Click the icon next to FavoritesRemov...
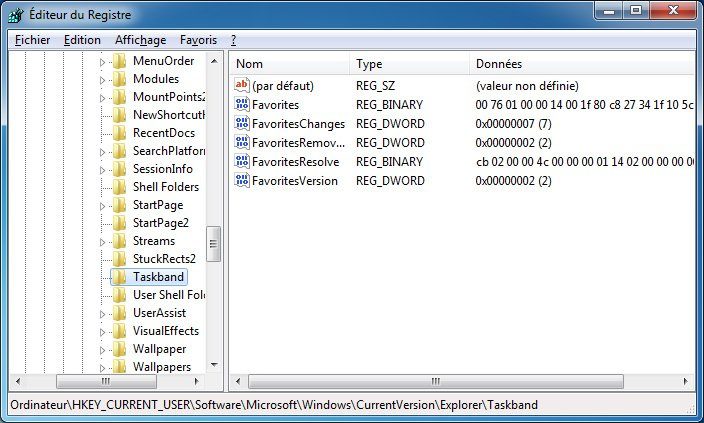The width and height of the screenshot is (704, 423). click(x=242, y=142)
